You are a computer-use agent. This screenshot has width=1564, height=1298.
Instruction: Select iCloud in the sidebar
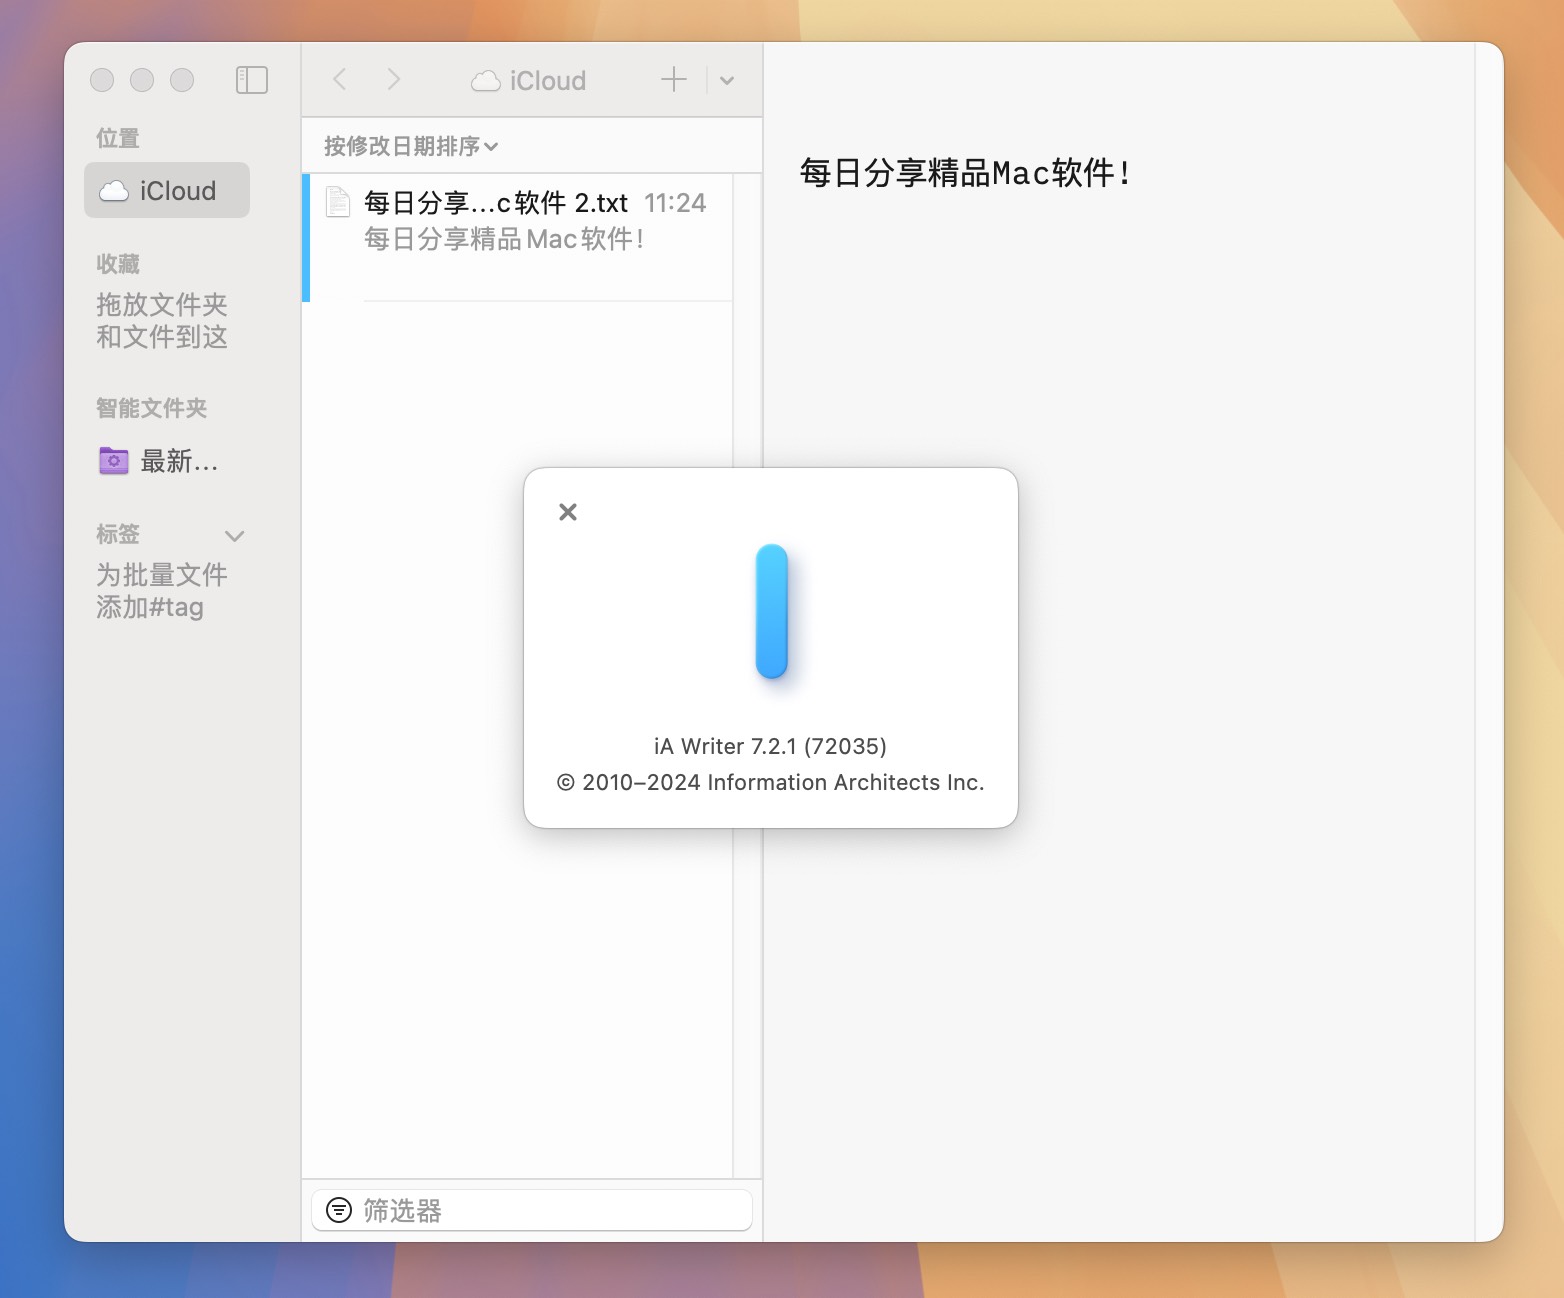tap(167, 190)
